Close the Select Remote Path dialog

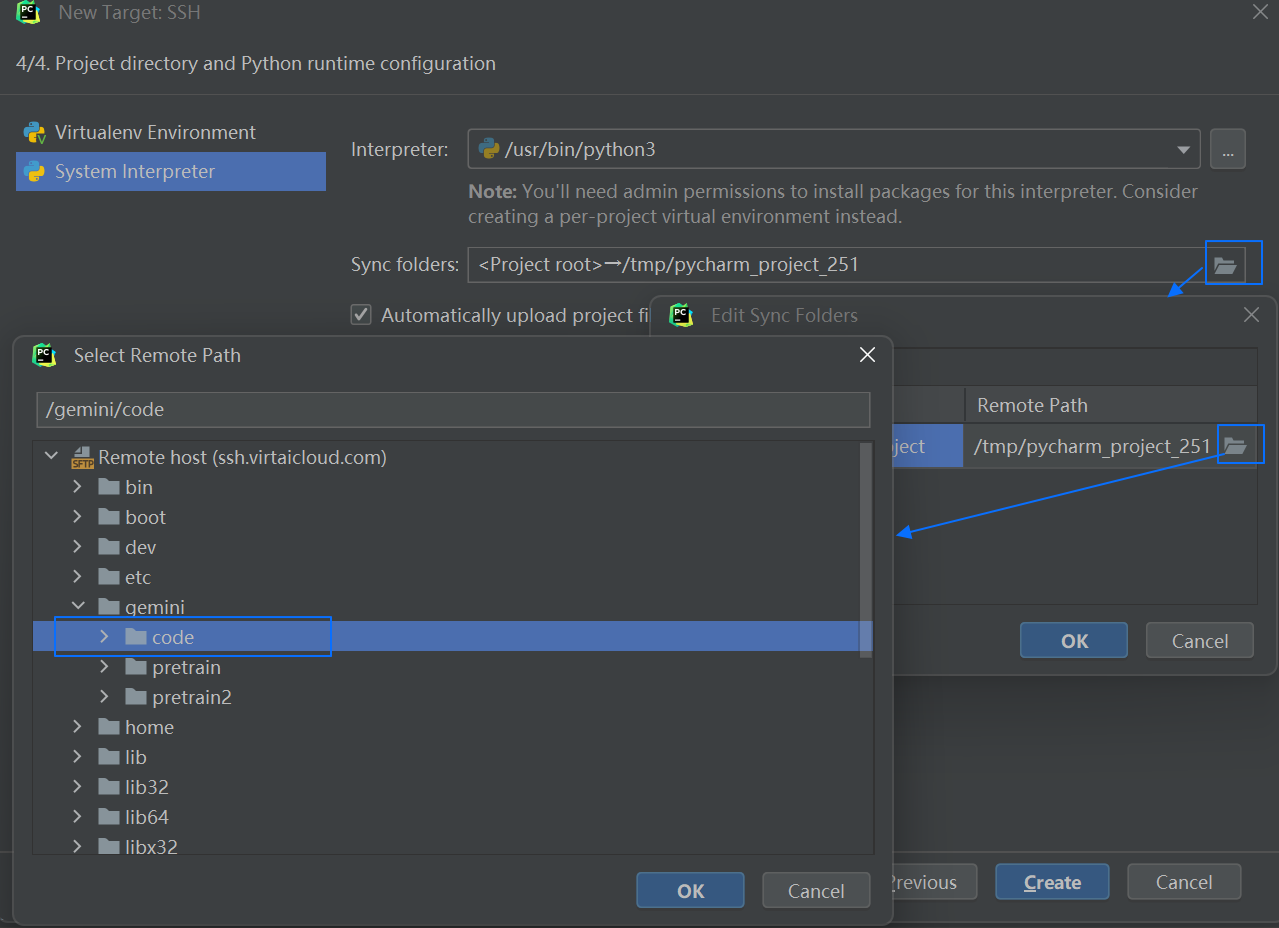point(867,355)
